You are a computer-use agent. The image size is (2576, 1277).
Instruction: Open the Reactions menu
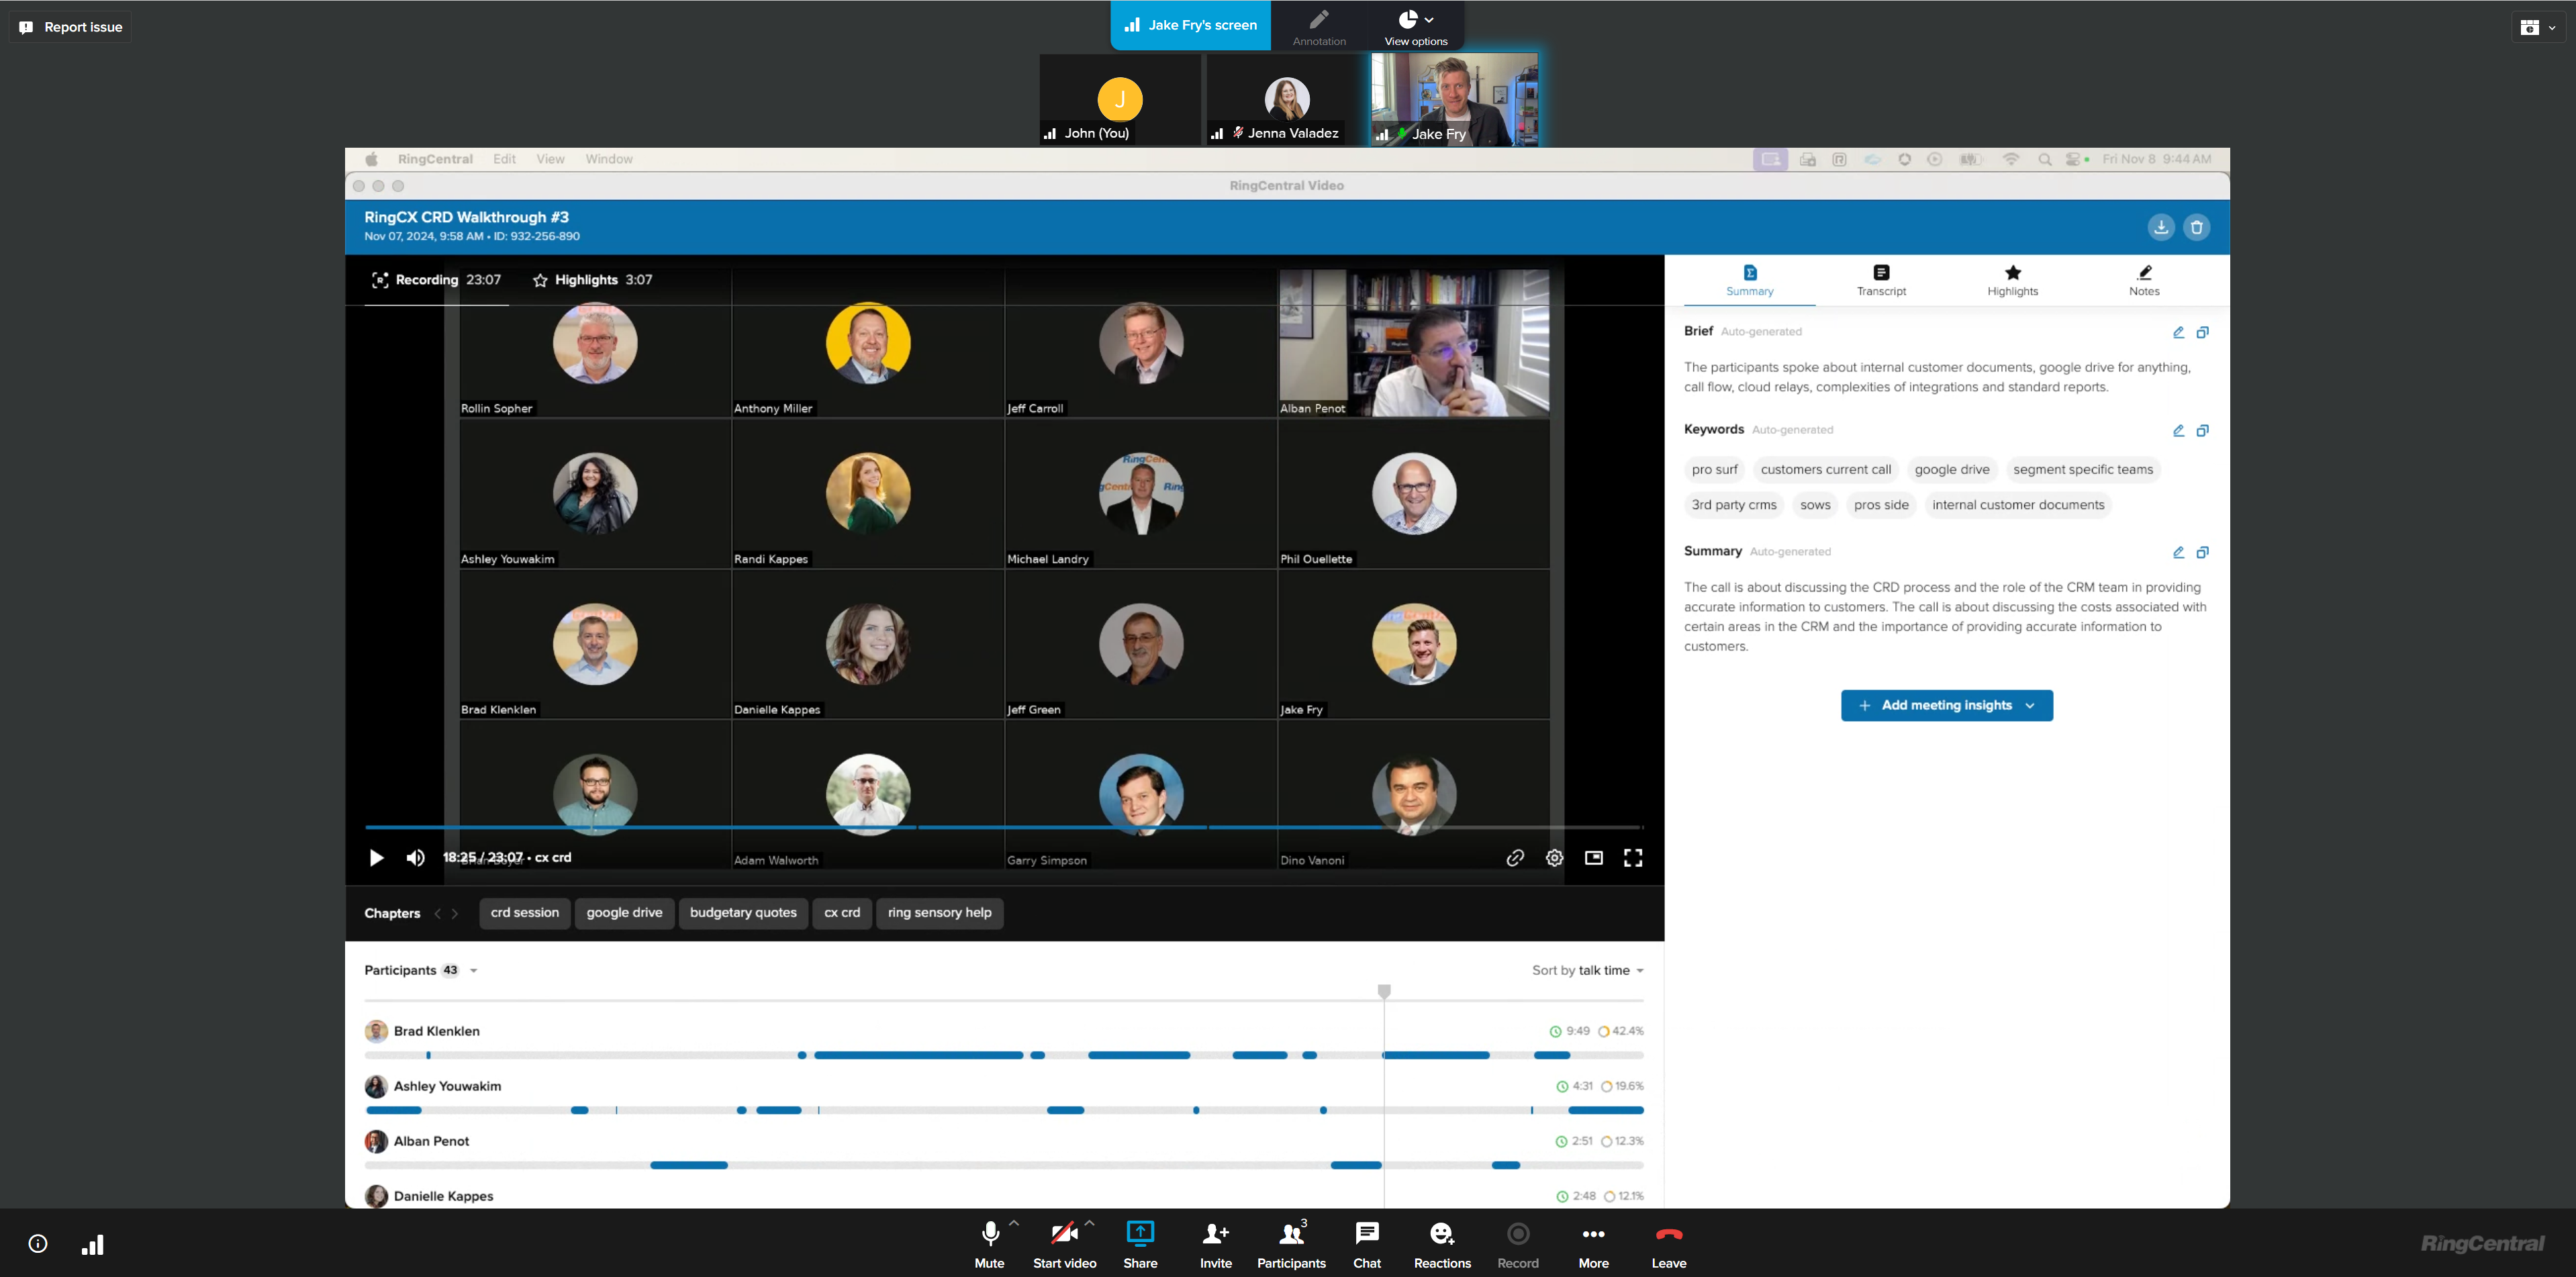(x=1442, y=1244)
